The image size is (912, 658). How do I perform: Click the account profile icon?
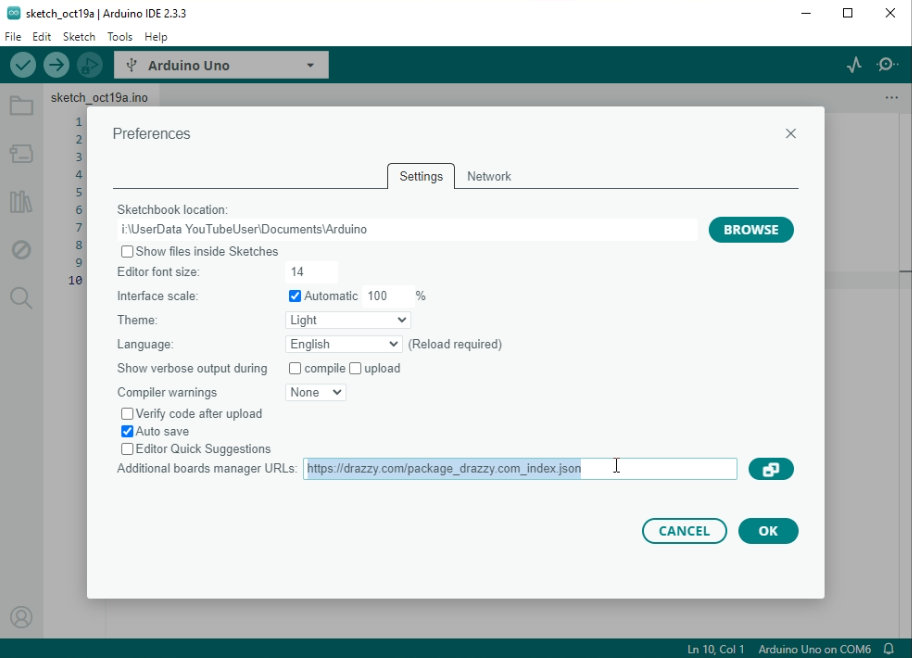click(x=22, y=617)
